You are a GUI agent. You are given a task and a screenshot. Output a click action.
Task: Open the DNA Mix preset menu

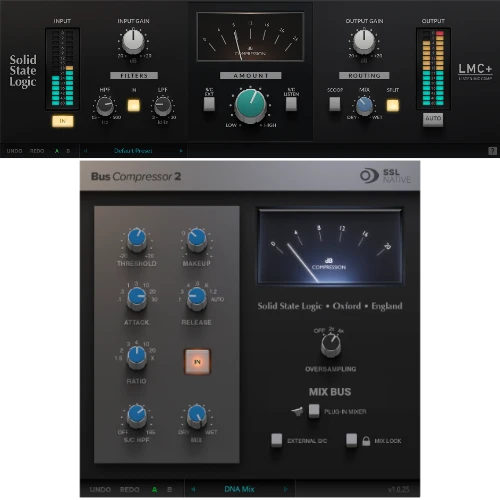tap(239, 489)
